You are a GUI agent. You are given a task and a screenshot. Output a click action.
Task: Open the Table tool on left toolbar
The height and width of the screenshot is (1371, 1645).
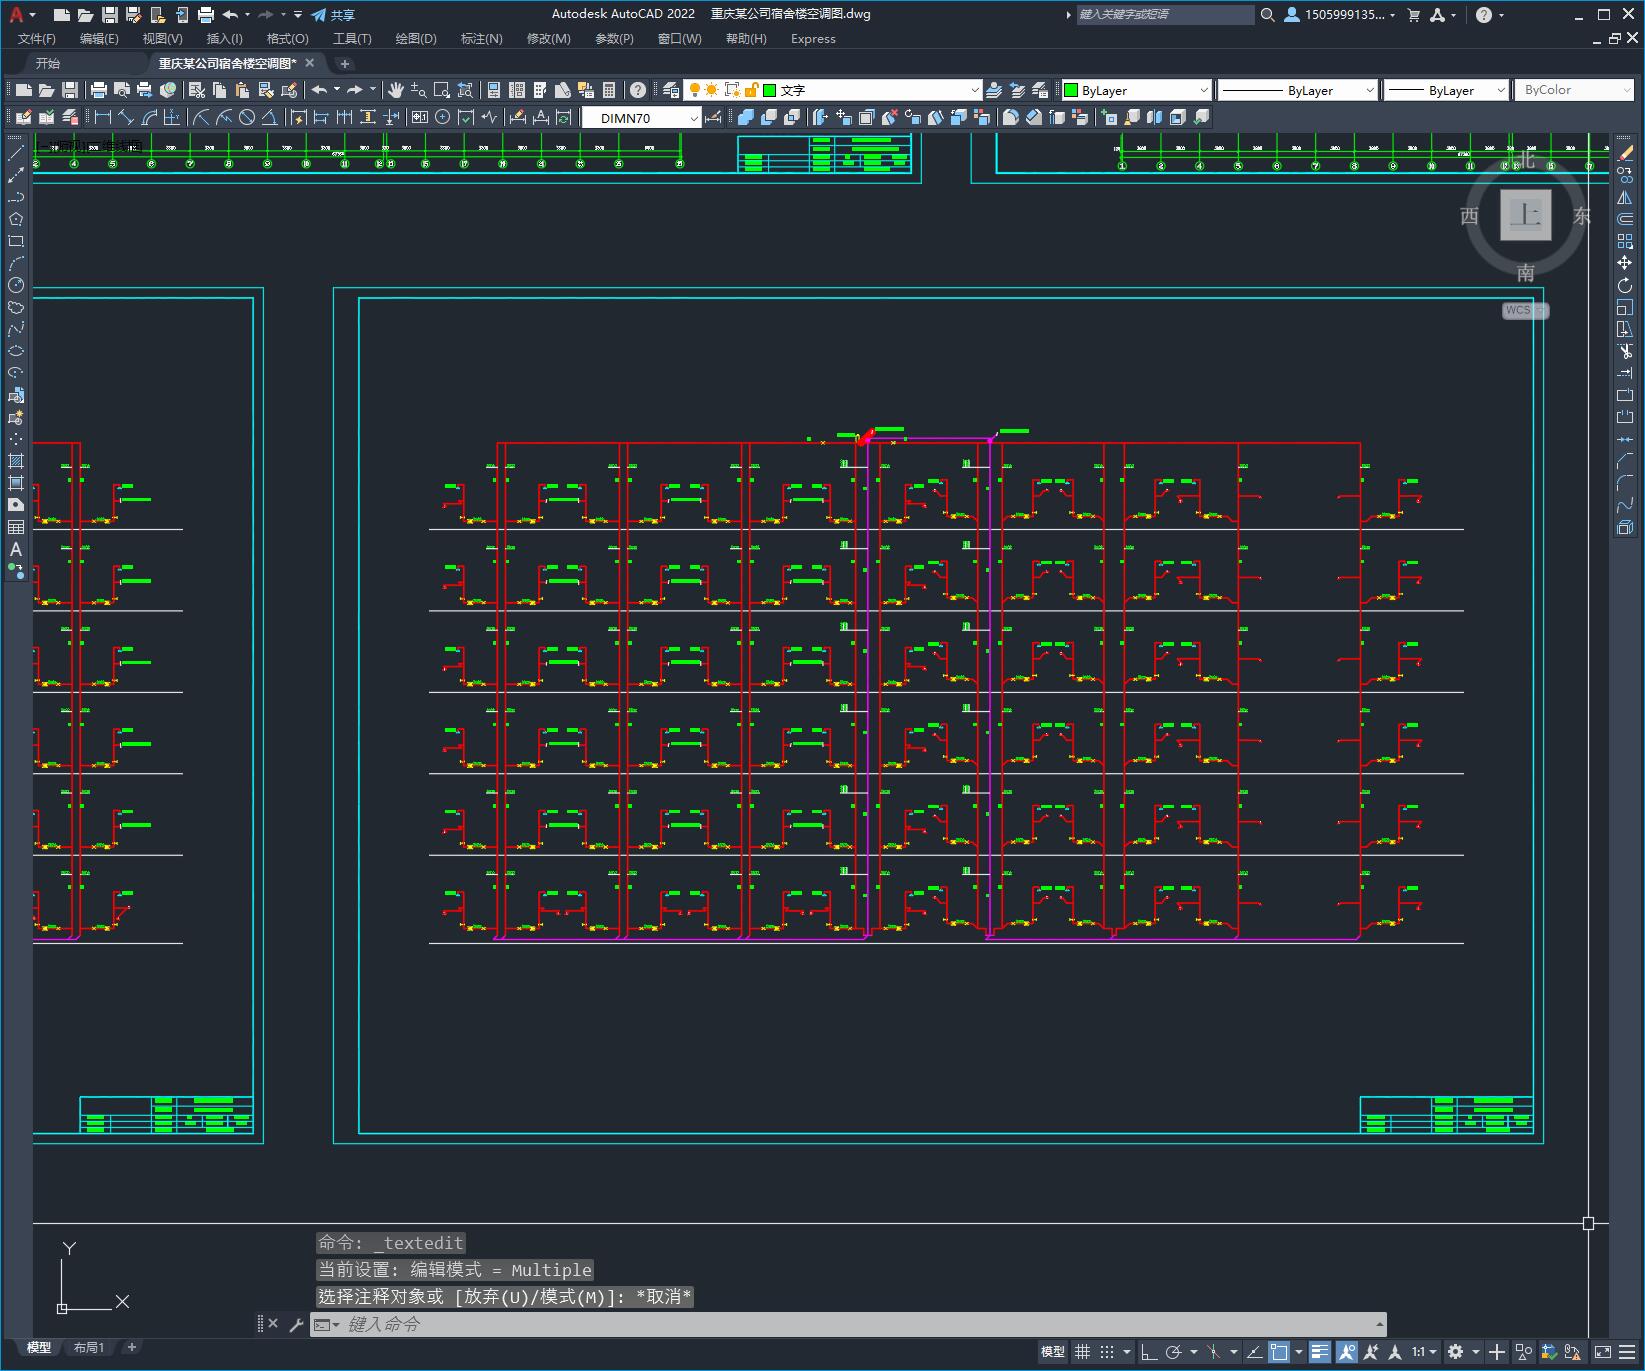coord(16,527)
